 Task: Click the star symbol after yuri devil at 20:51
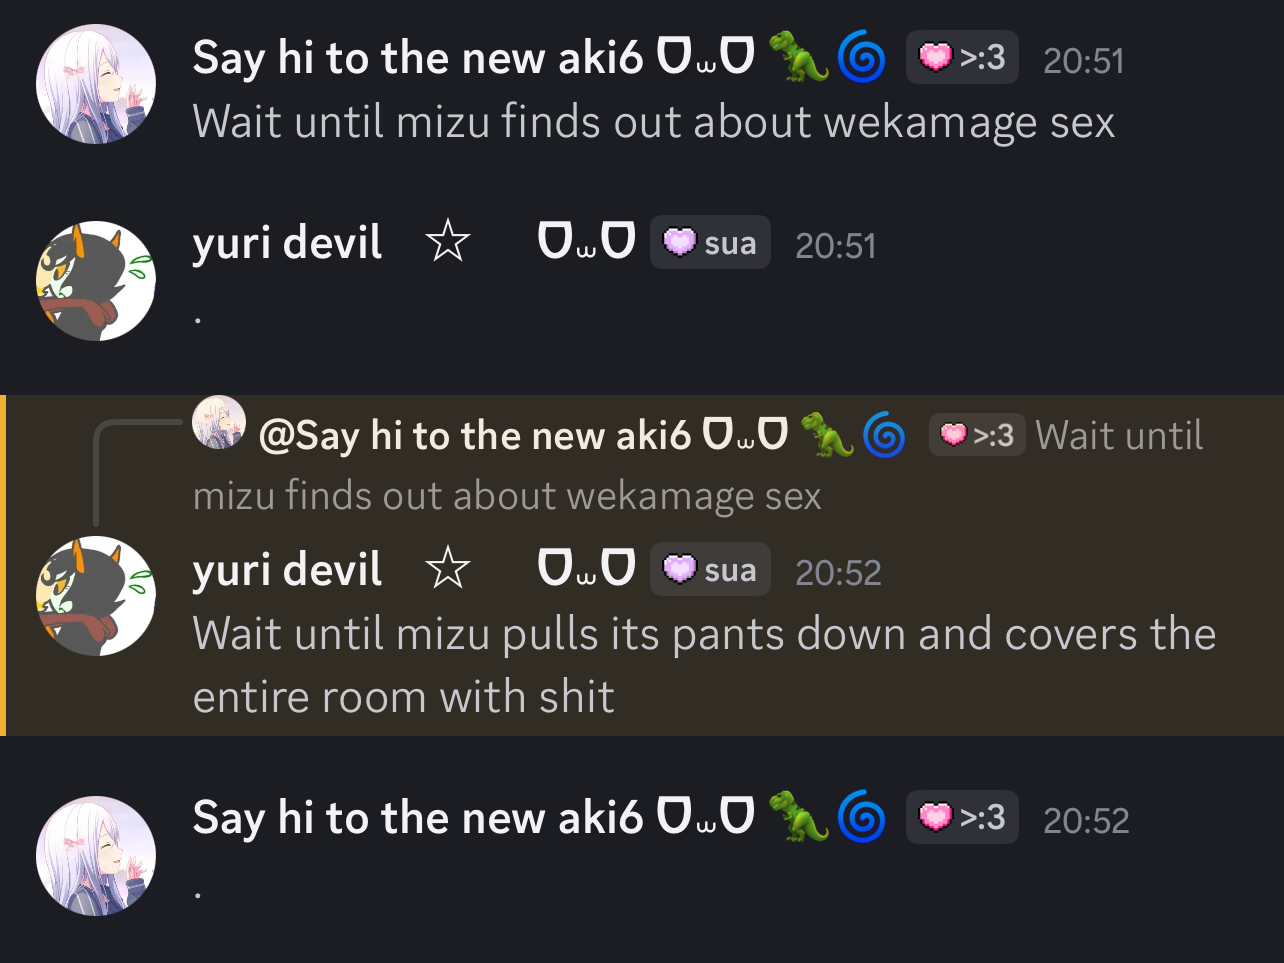448,242
